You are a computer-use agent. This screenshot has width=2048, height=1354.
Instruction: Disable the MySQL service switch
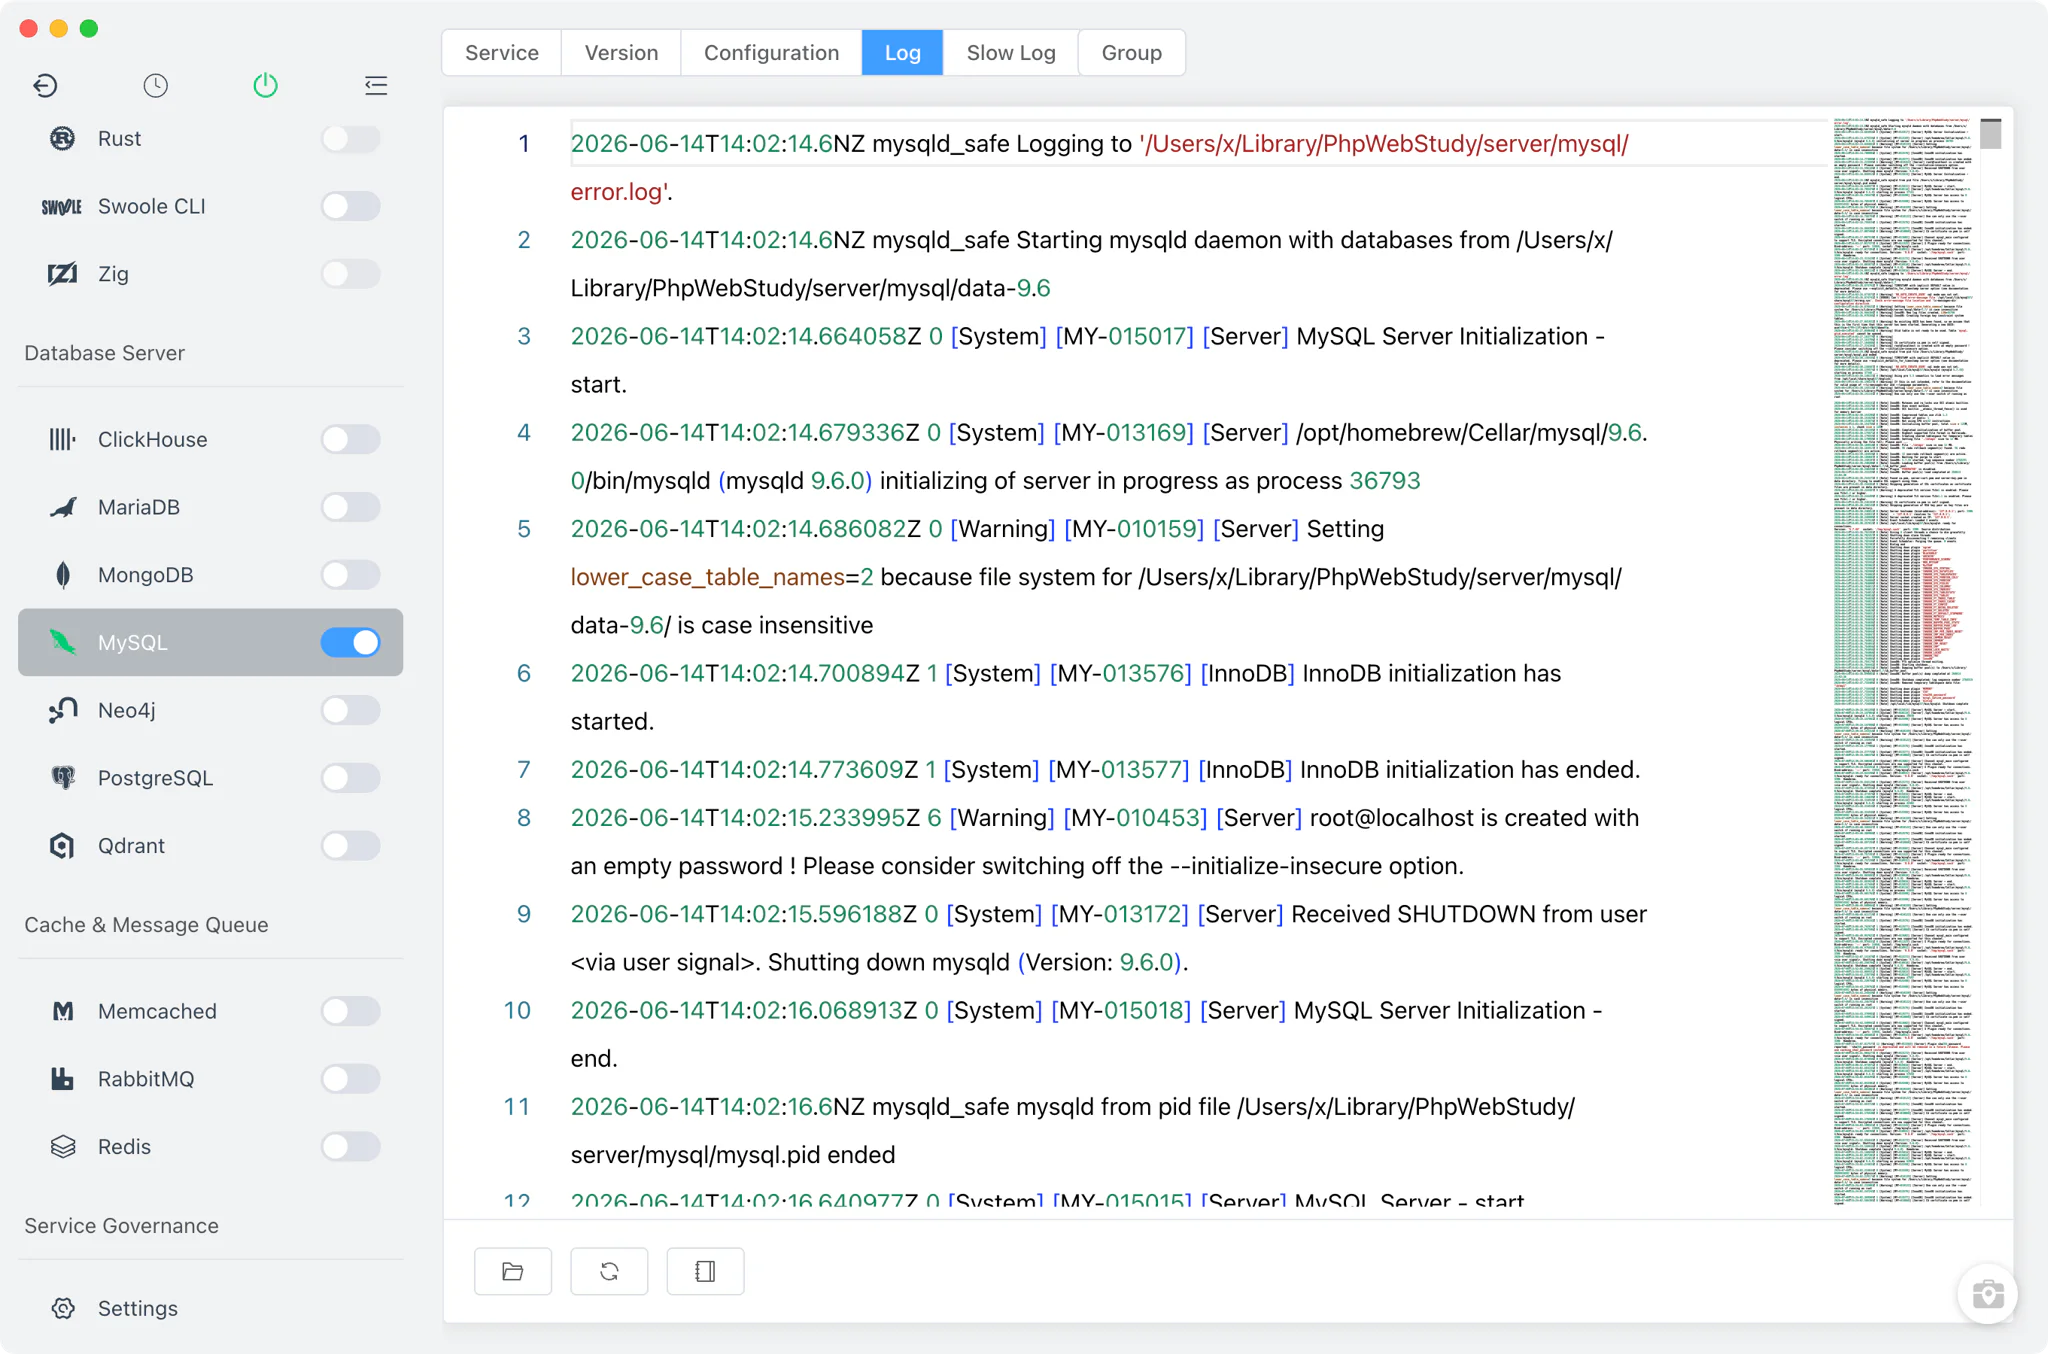351,642
